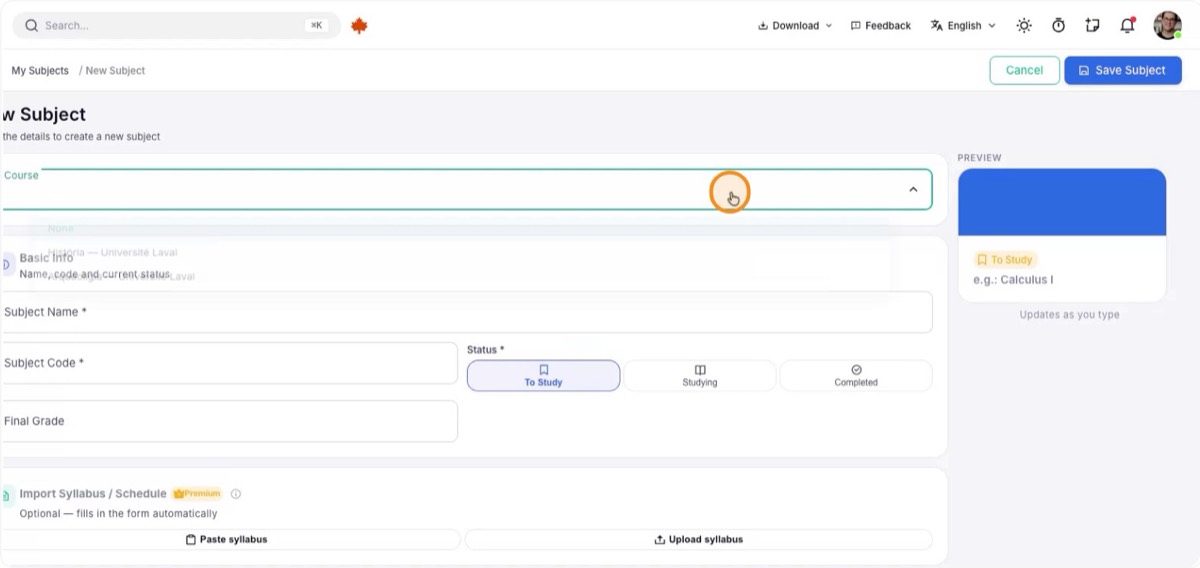
Task: Toggle the light/dark theme sun icon
Action: (1024, 26)
